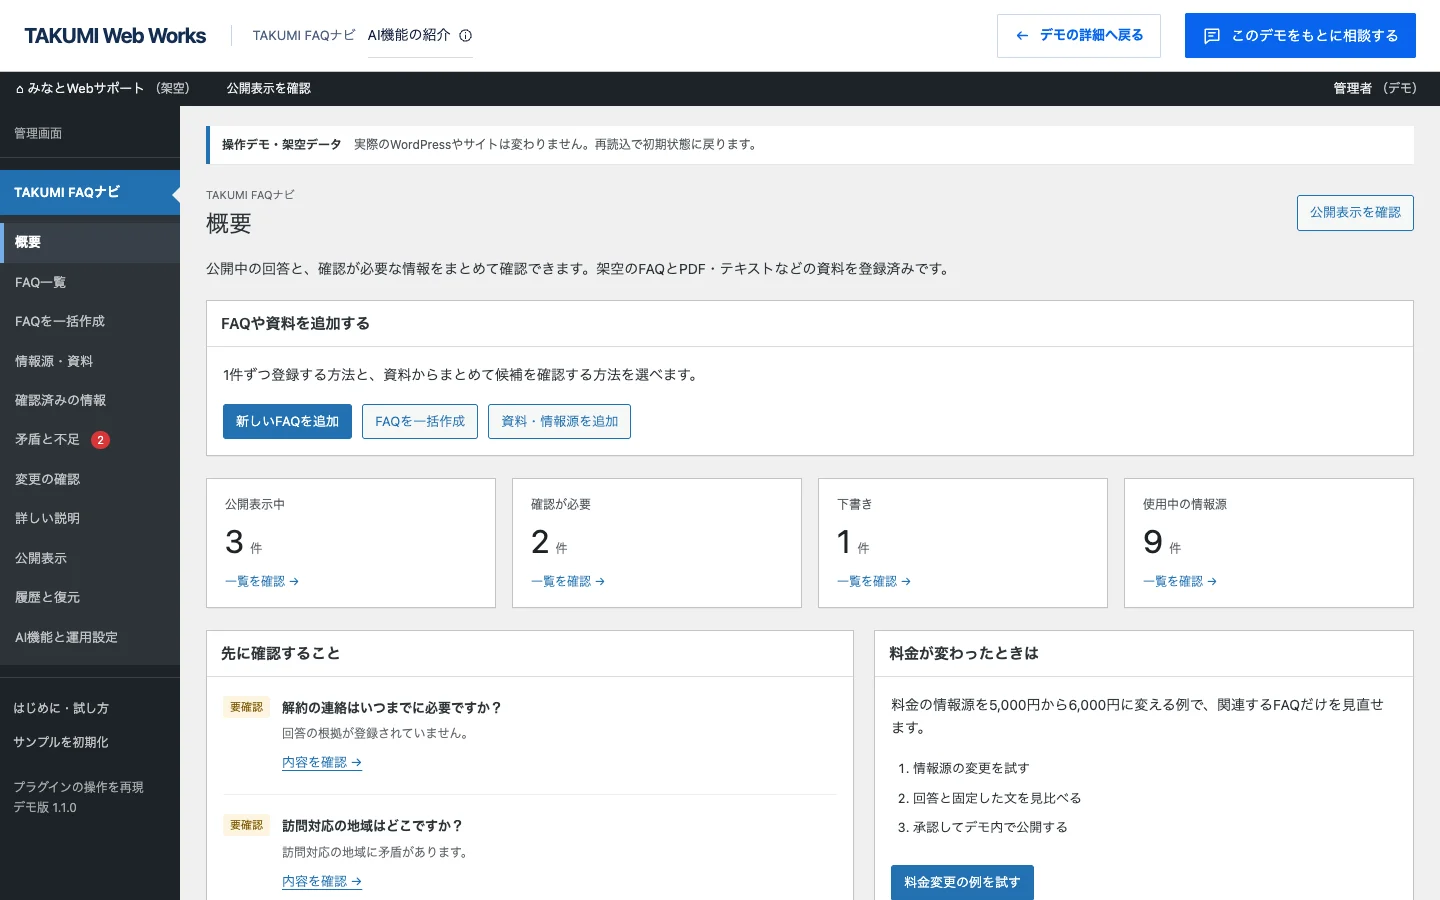The height and width of the screenshot is (900, 1440).
Task: Click 内容を確認 link for 訪問対応の地域 question
Action: point(322,881)
